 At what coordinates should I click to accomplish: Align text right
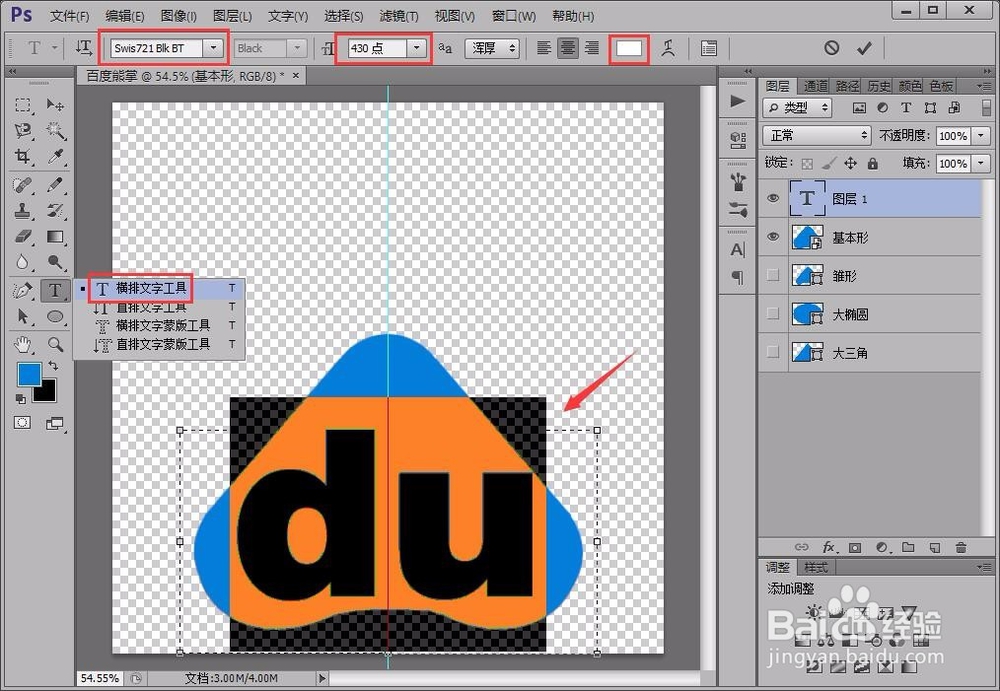click(x=592, y=48)
